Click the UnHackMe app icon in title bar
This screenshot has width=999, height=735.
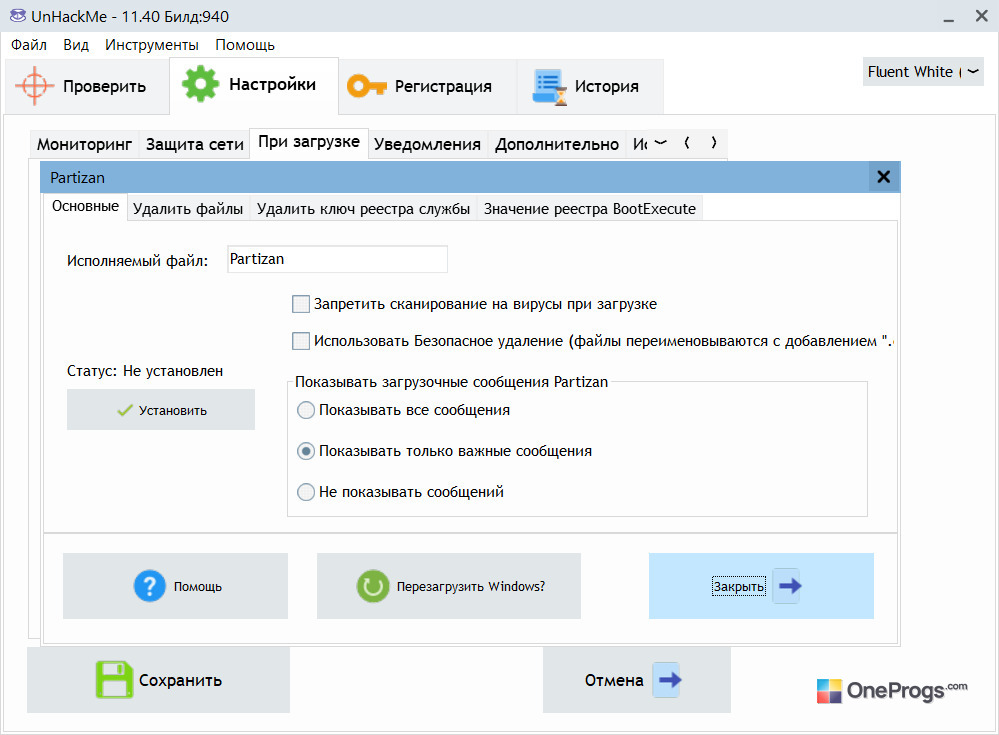point(18,15)
